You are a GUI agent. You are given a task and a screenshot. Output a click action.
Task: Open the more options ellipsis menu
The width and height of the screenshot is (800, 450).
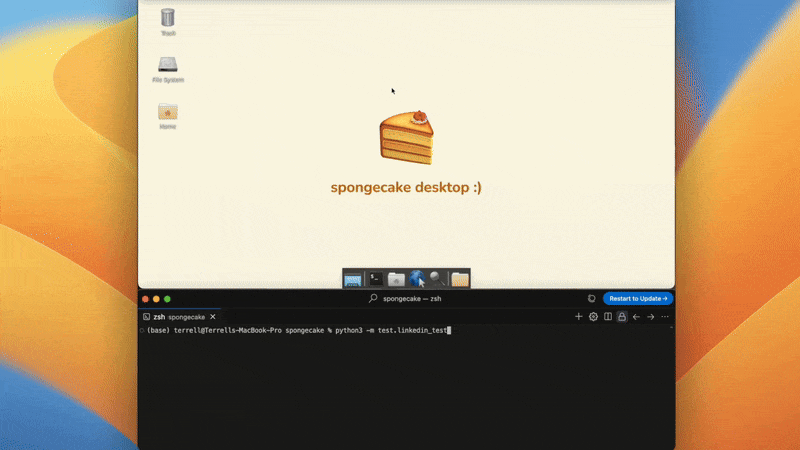click(x=665, y=317)
